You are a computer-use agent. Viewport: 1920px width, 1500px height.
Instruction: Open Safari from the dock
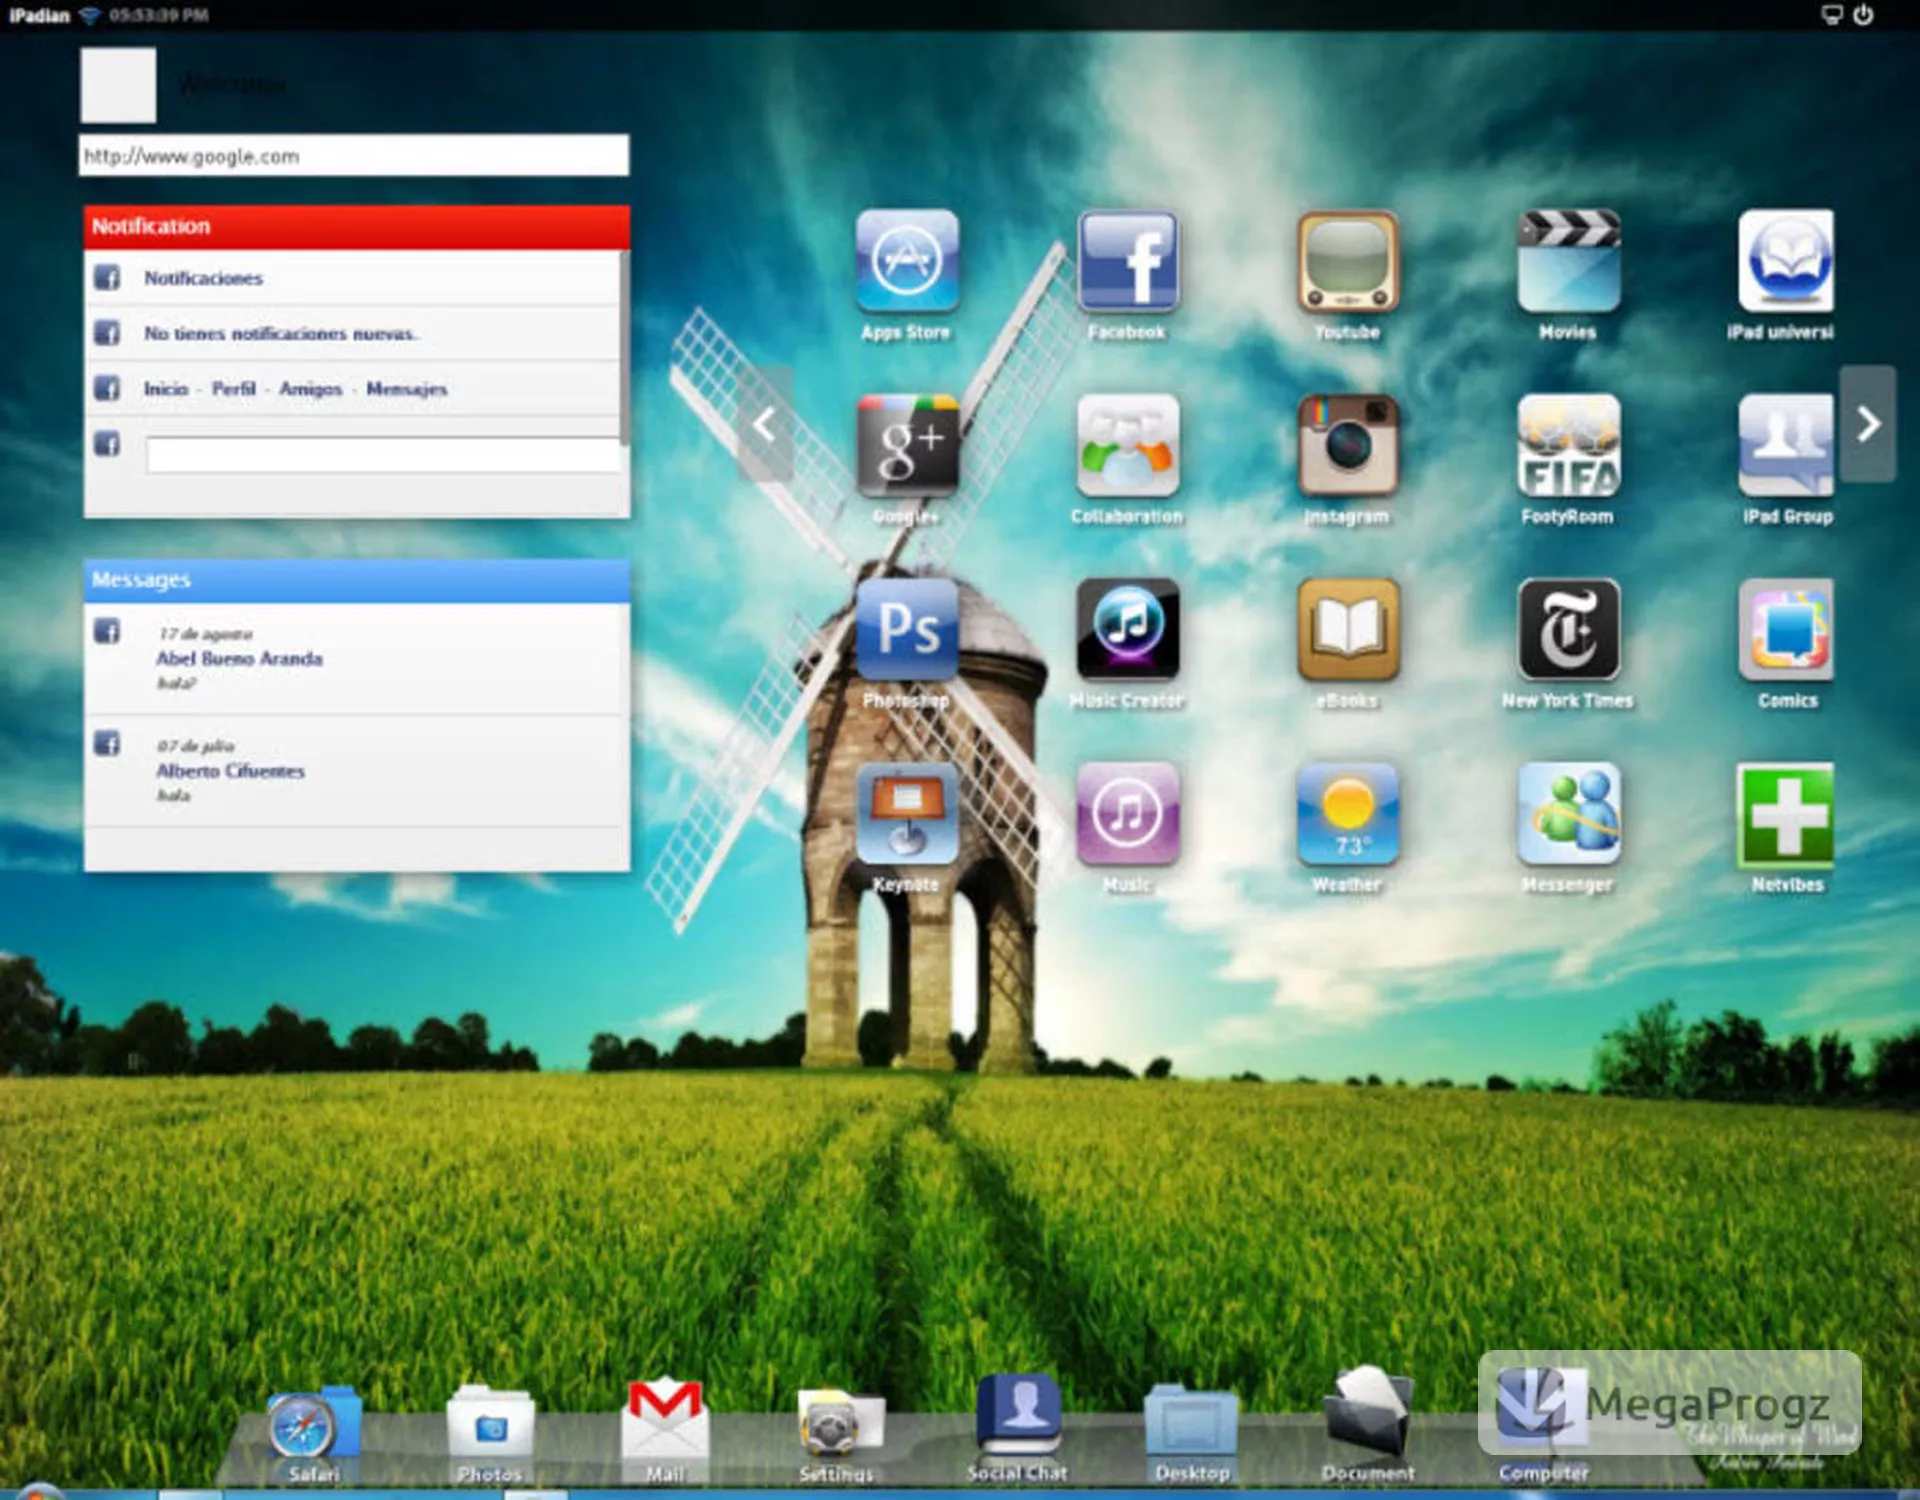tap(313, 1425)
